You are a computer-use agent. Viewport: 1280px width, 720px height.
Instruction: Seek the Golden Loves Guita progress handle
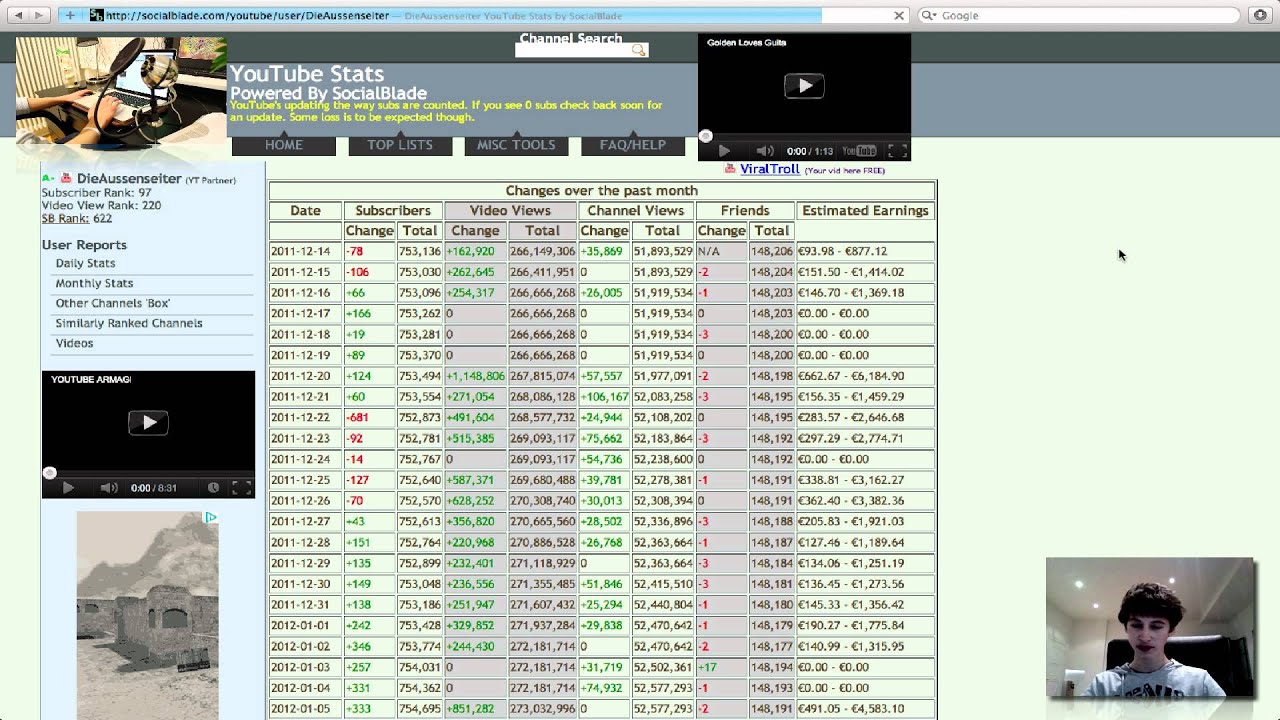coord(706,136)
